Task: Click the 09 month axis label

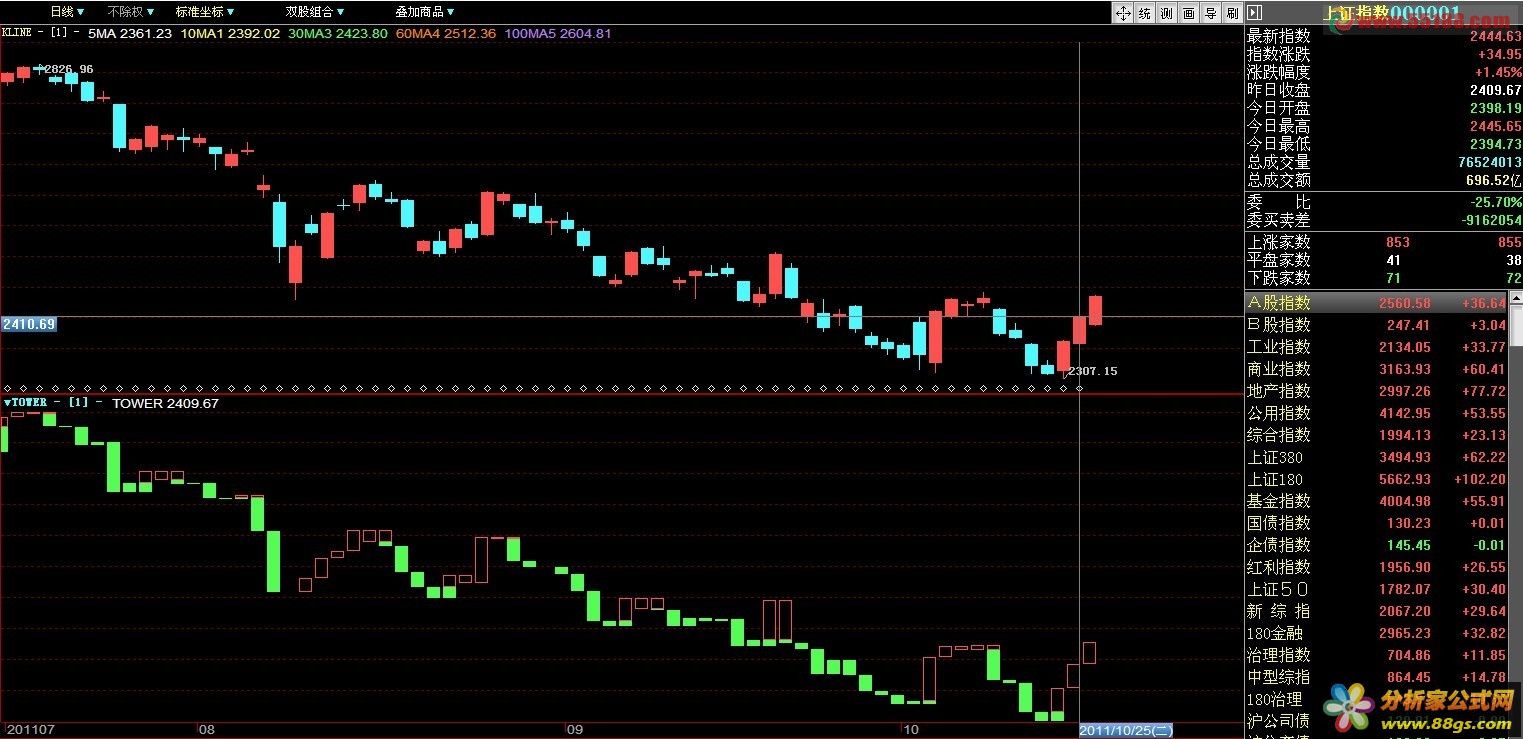Action: tap(574, 730)
